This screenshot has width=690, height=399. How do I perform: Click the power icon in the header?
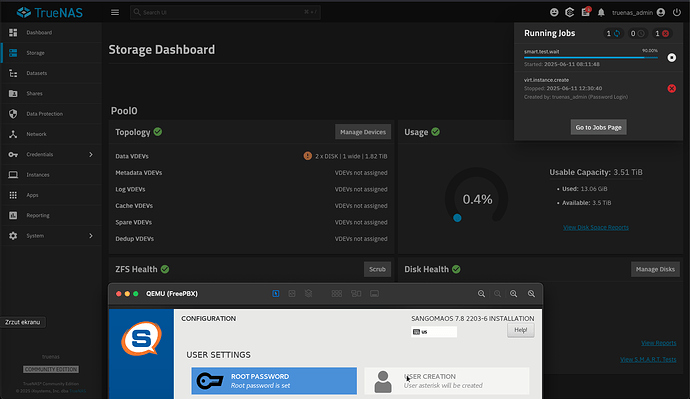pyautogui.click(x=677, y=12)
